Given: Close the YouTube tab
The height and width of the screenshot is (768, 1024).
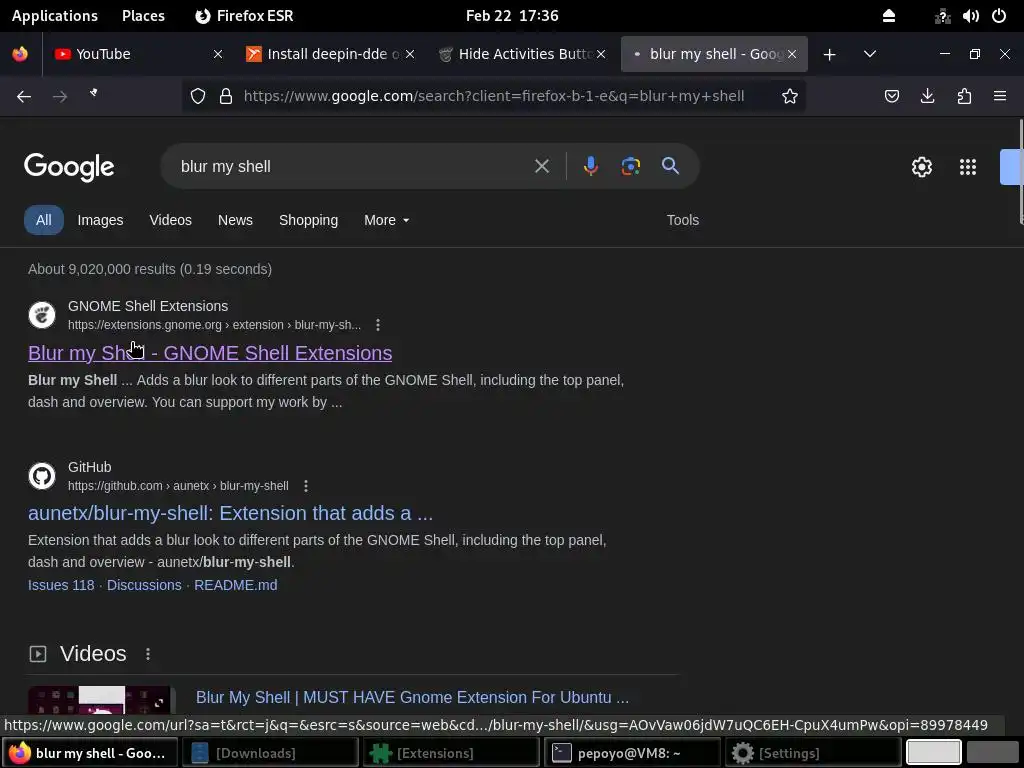Looking at the screenshot, I should point(218,54).
